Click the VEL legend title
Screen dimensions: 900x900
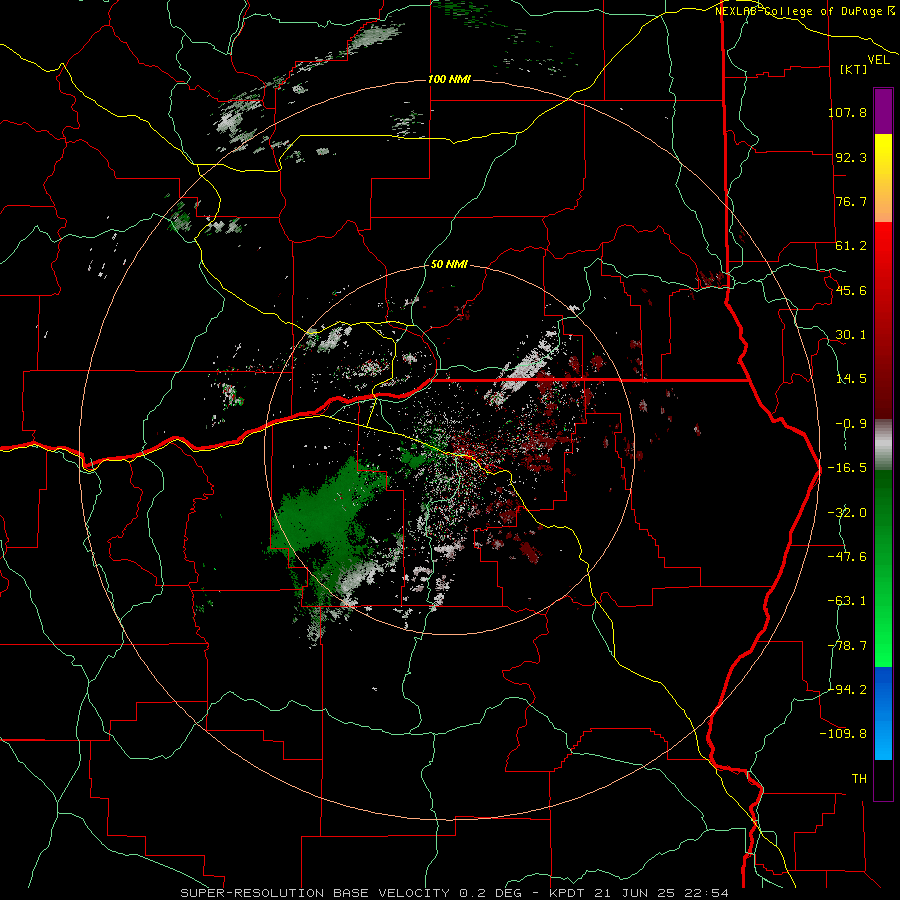(x=879, y=59)
